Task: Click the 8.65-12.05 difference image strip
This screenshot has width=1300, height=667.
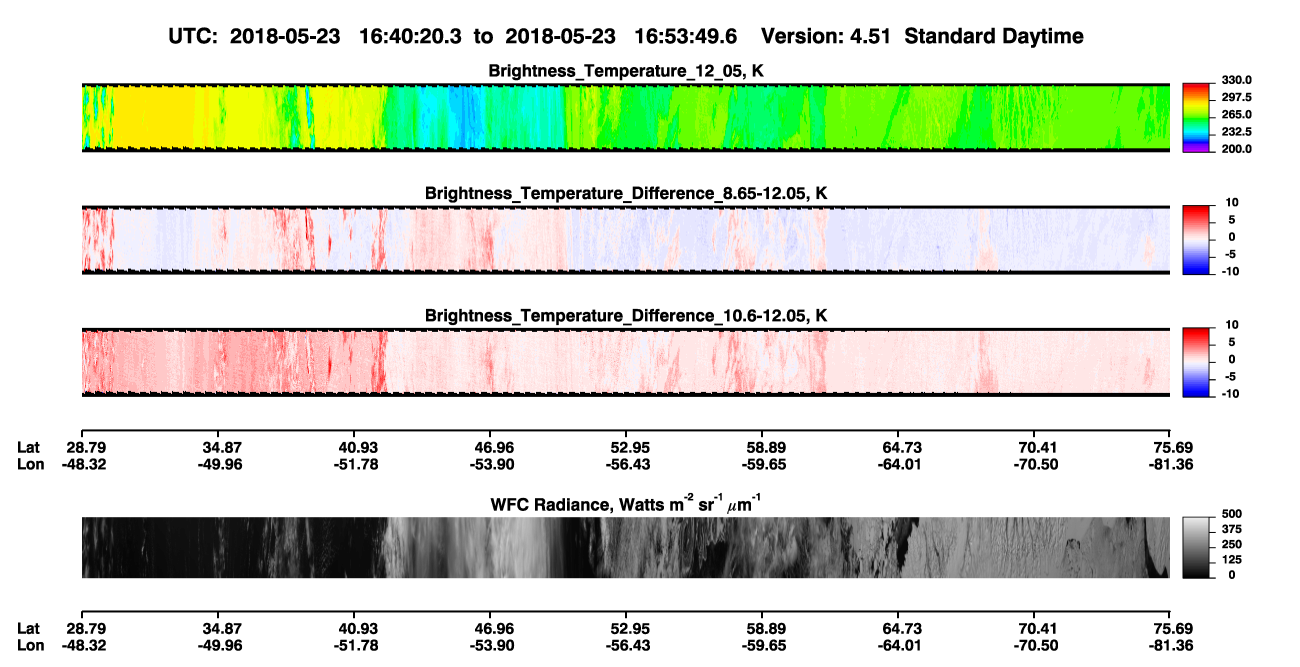Action: (626, 239)
